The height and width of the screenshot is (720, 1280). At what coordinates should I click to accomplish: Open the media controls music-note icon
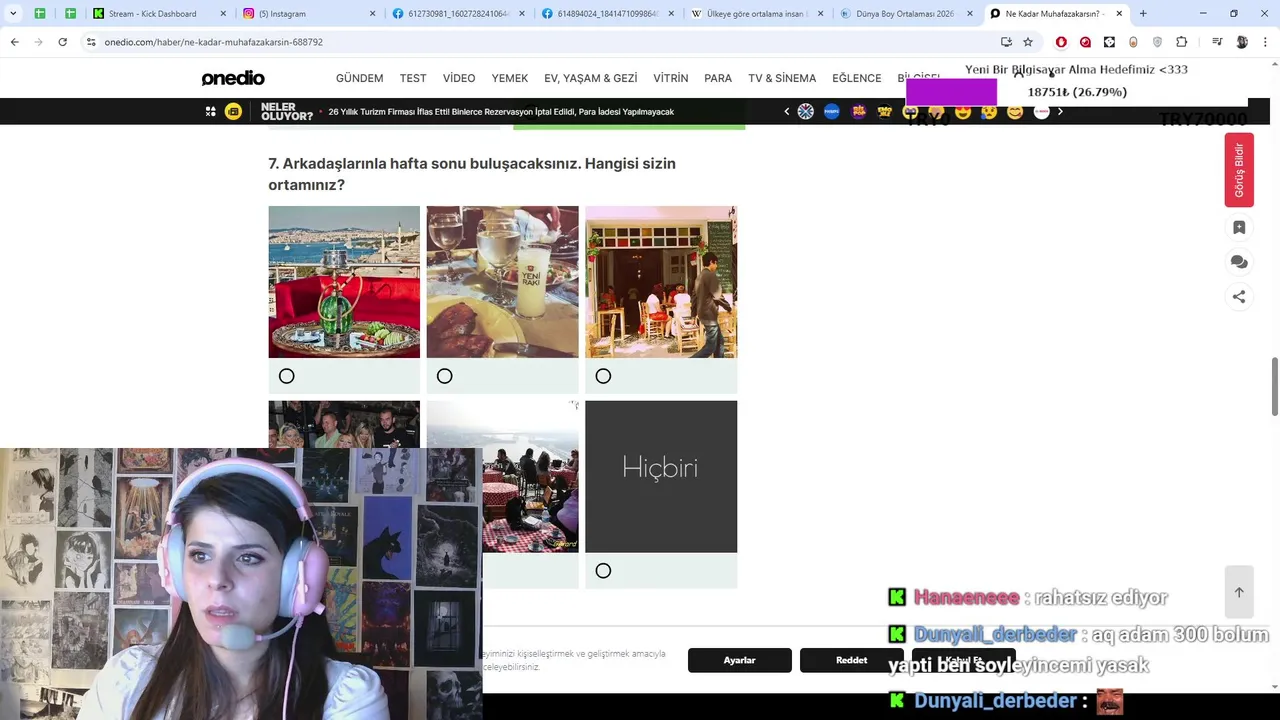[x=1217, y=42]
